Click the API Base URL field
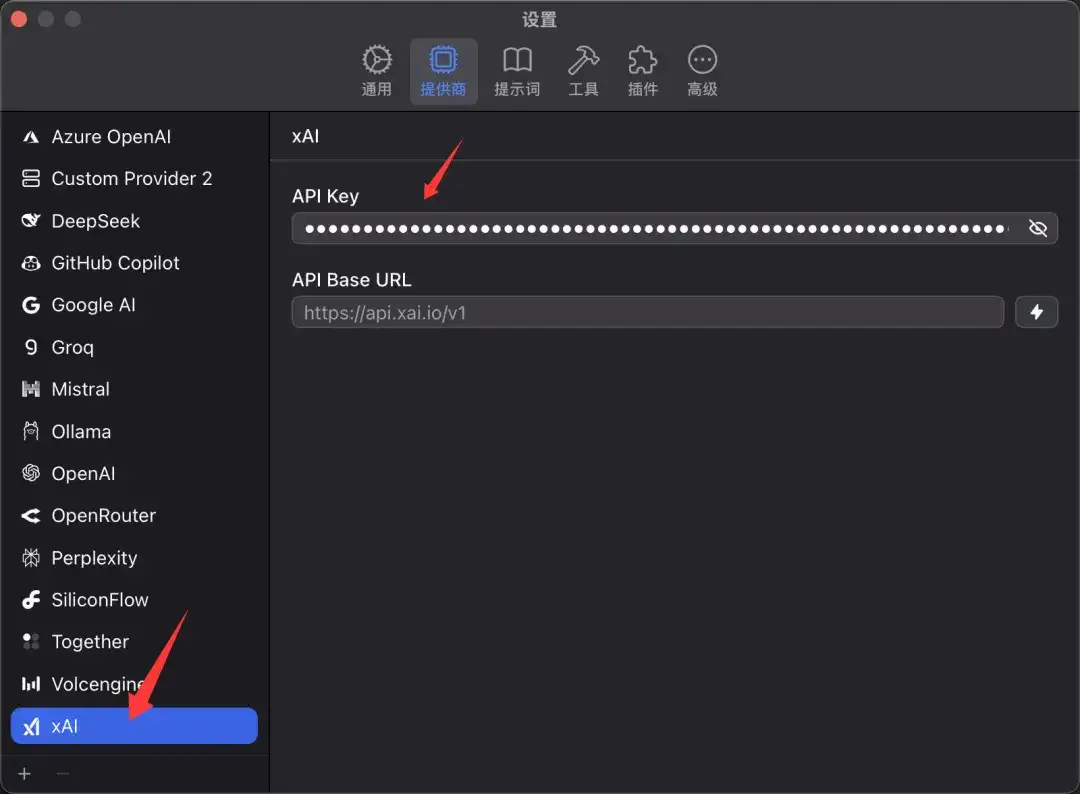The width and height of the screenshot is (1080, 794). 647,313
